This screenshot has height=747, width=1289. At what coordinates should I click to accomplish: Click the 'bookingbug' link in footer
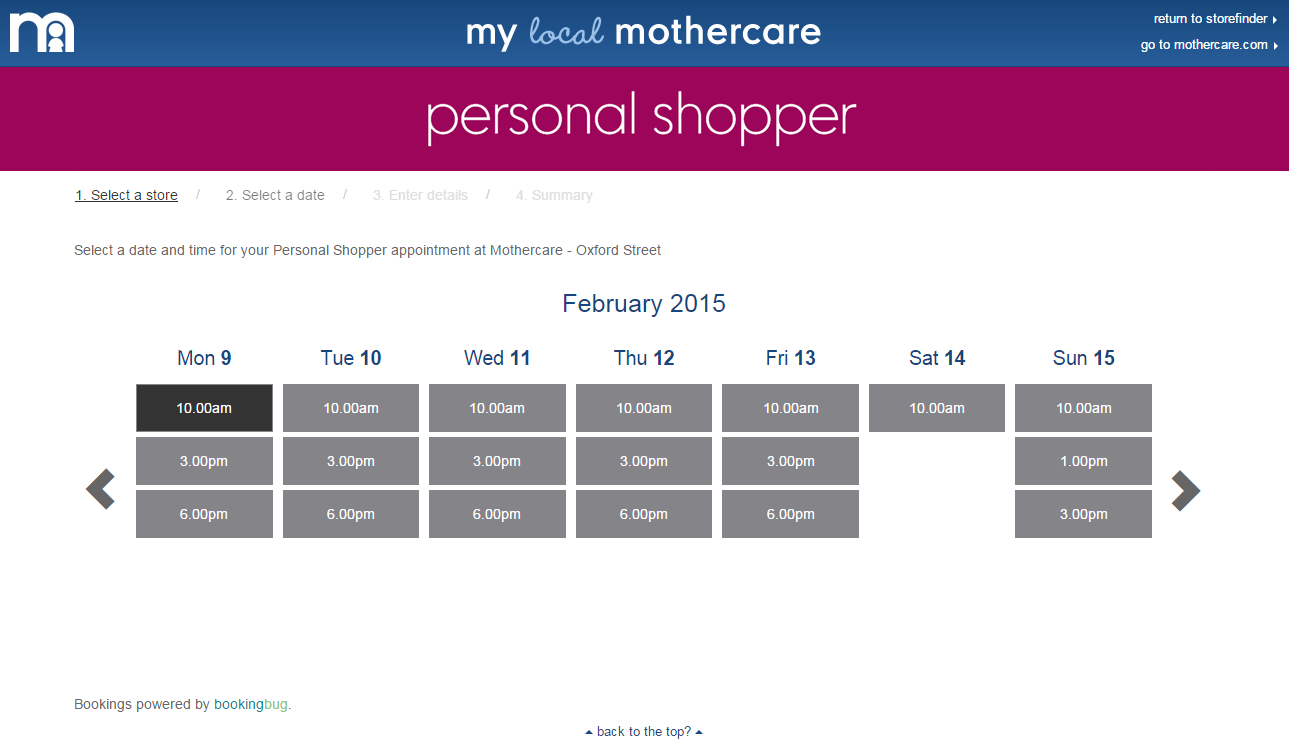click(250, 705)
